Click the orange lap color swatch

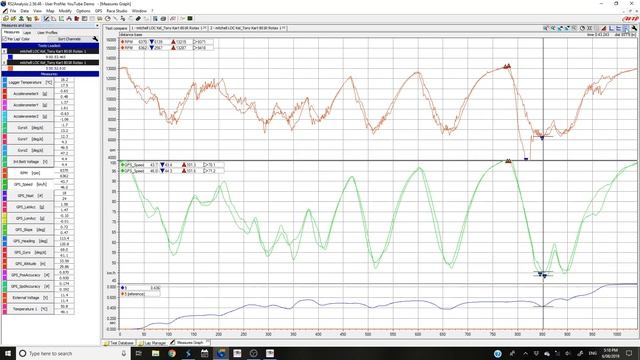coord(10,68)
